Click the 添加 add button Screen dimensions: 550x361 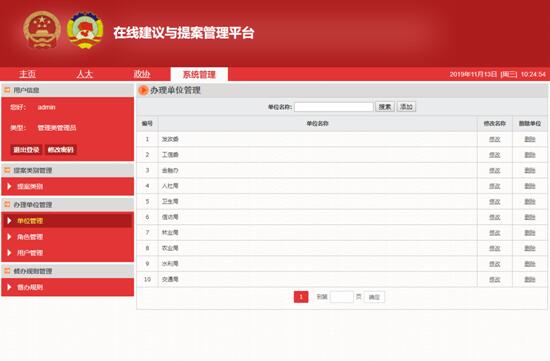(406, 107)
